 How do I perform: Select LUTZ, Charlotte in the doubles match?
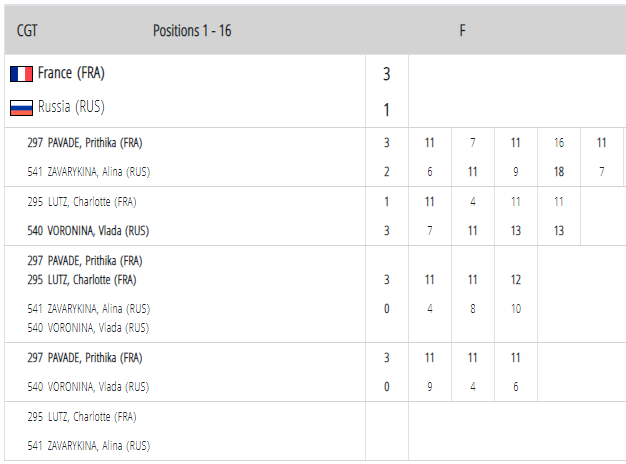(82, 280)
